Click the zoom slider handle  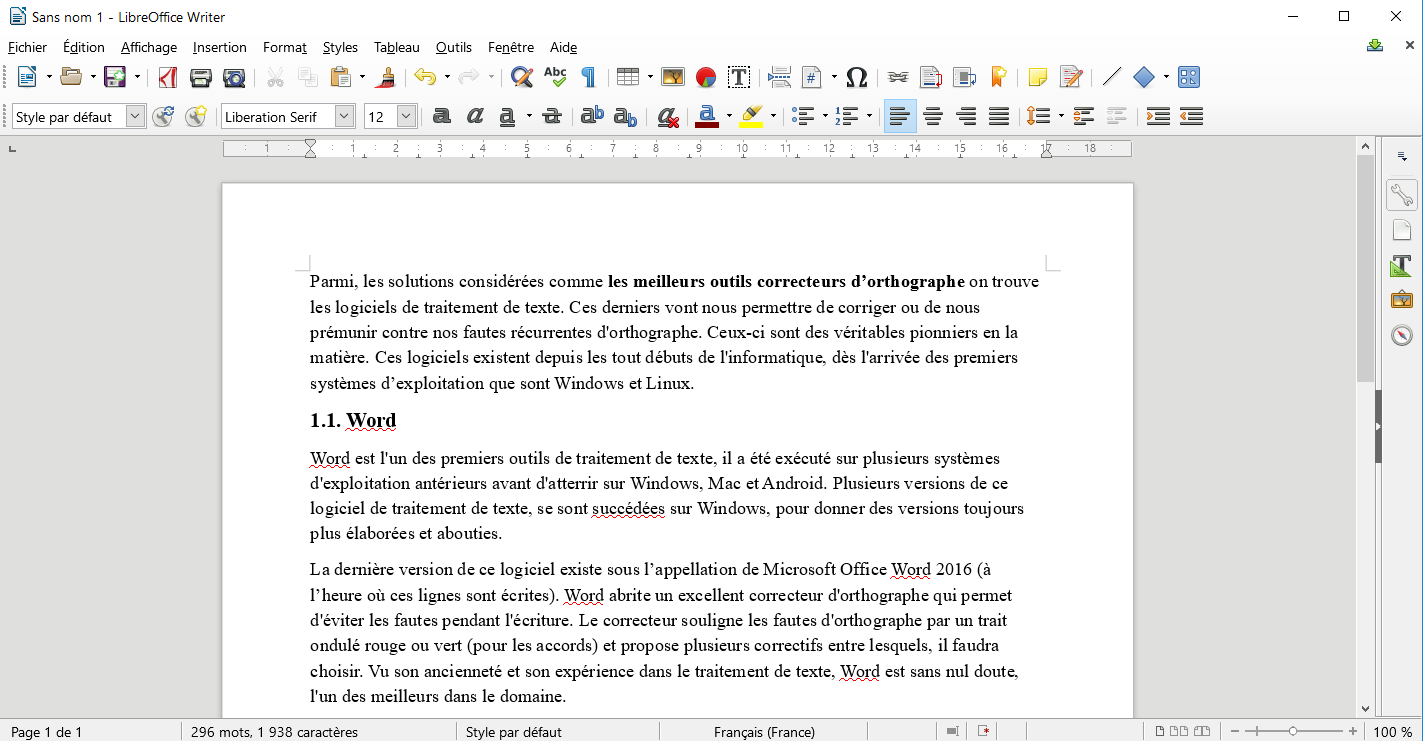(1293, 732)
